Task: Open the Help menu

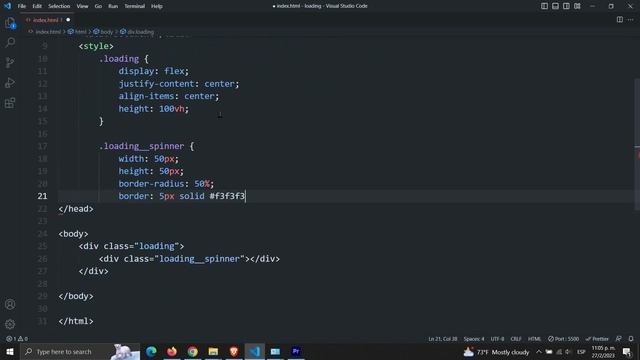Action: (x=157, y=6)
